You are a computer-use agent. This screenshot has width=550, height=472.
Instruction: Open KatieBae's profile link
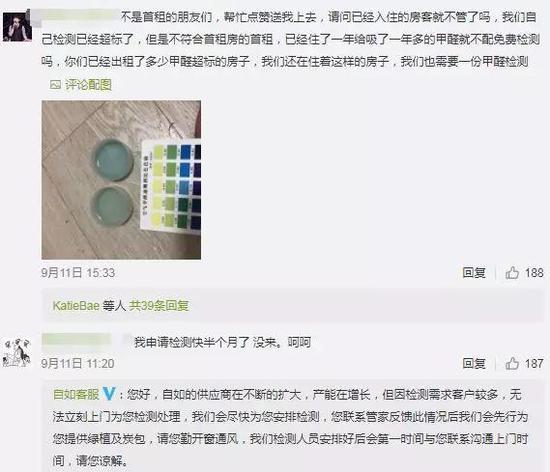tap(76, 305)
